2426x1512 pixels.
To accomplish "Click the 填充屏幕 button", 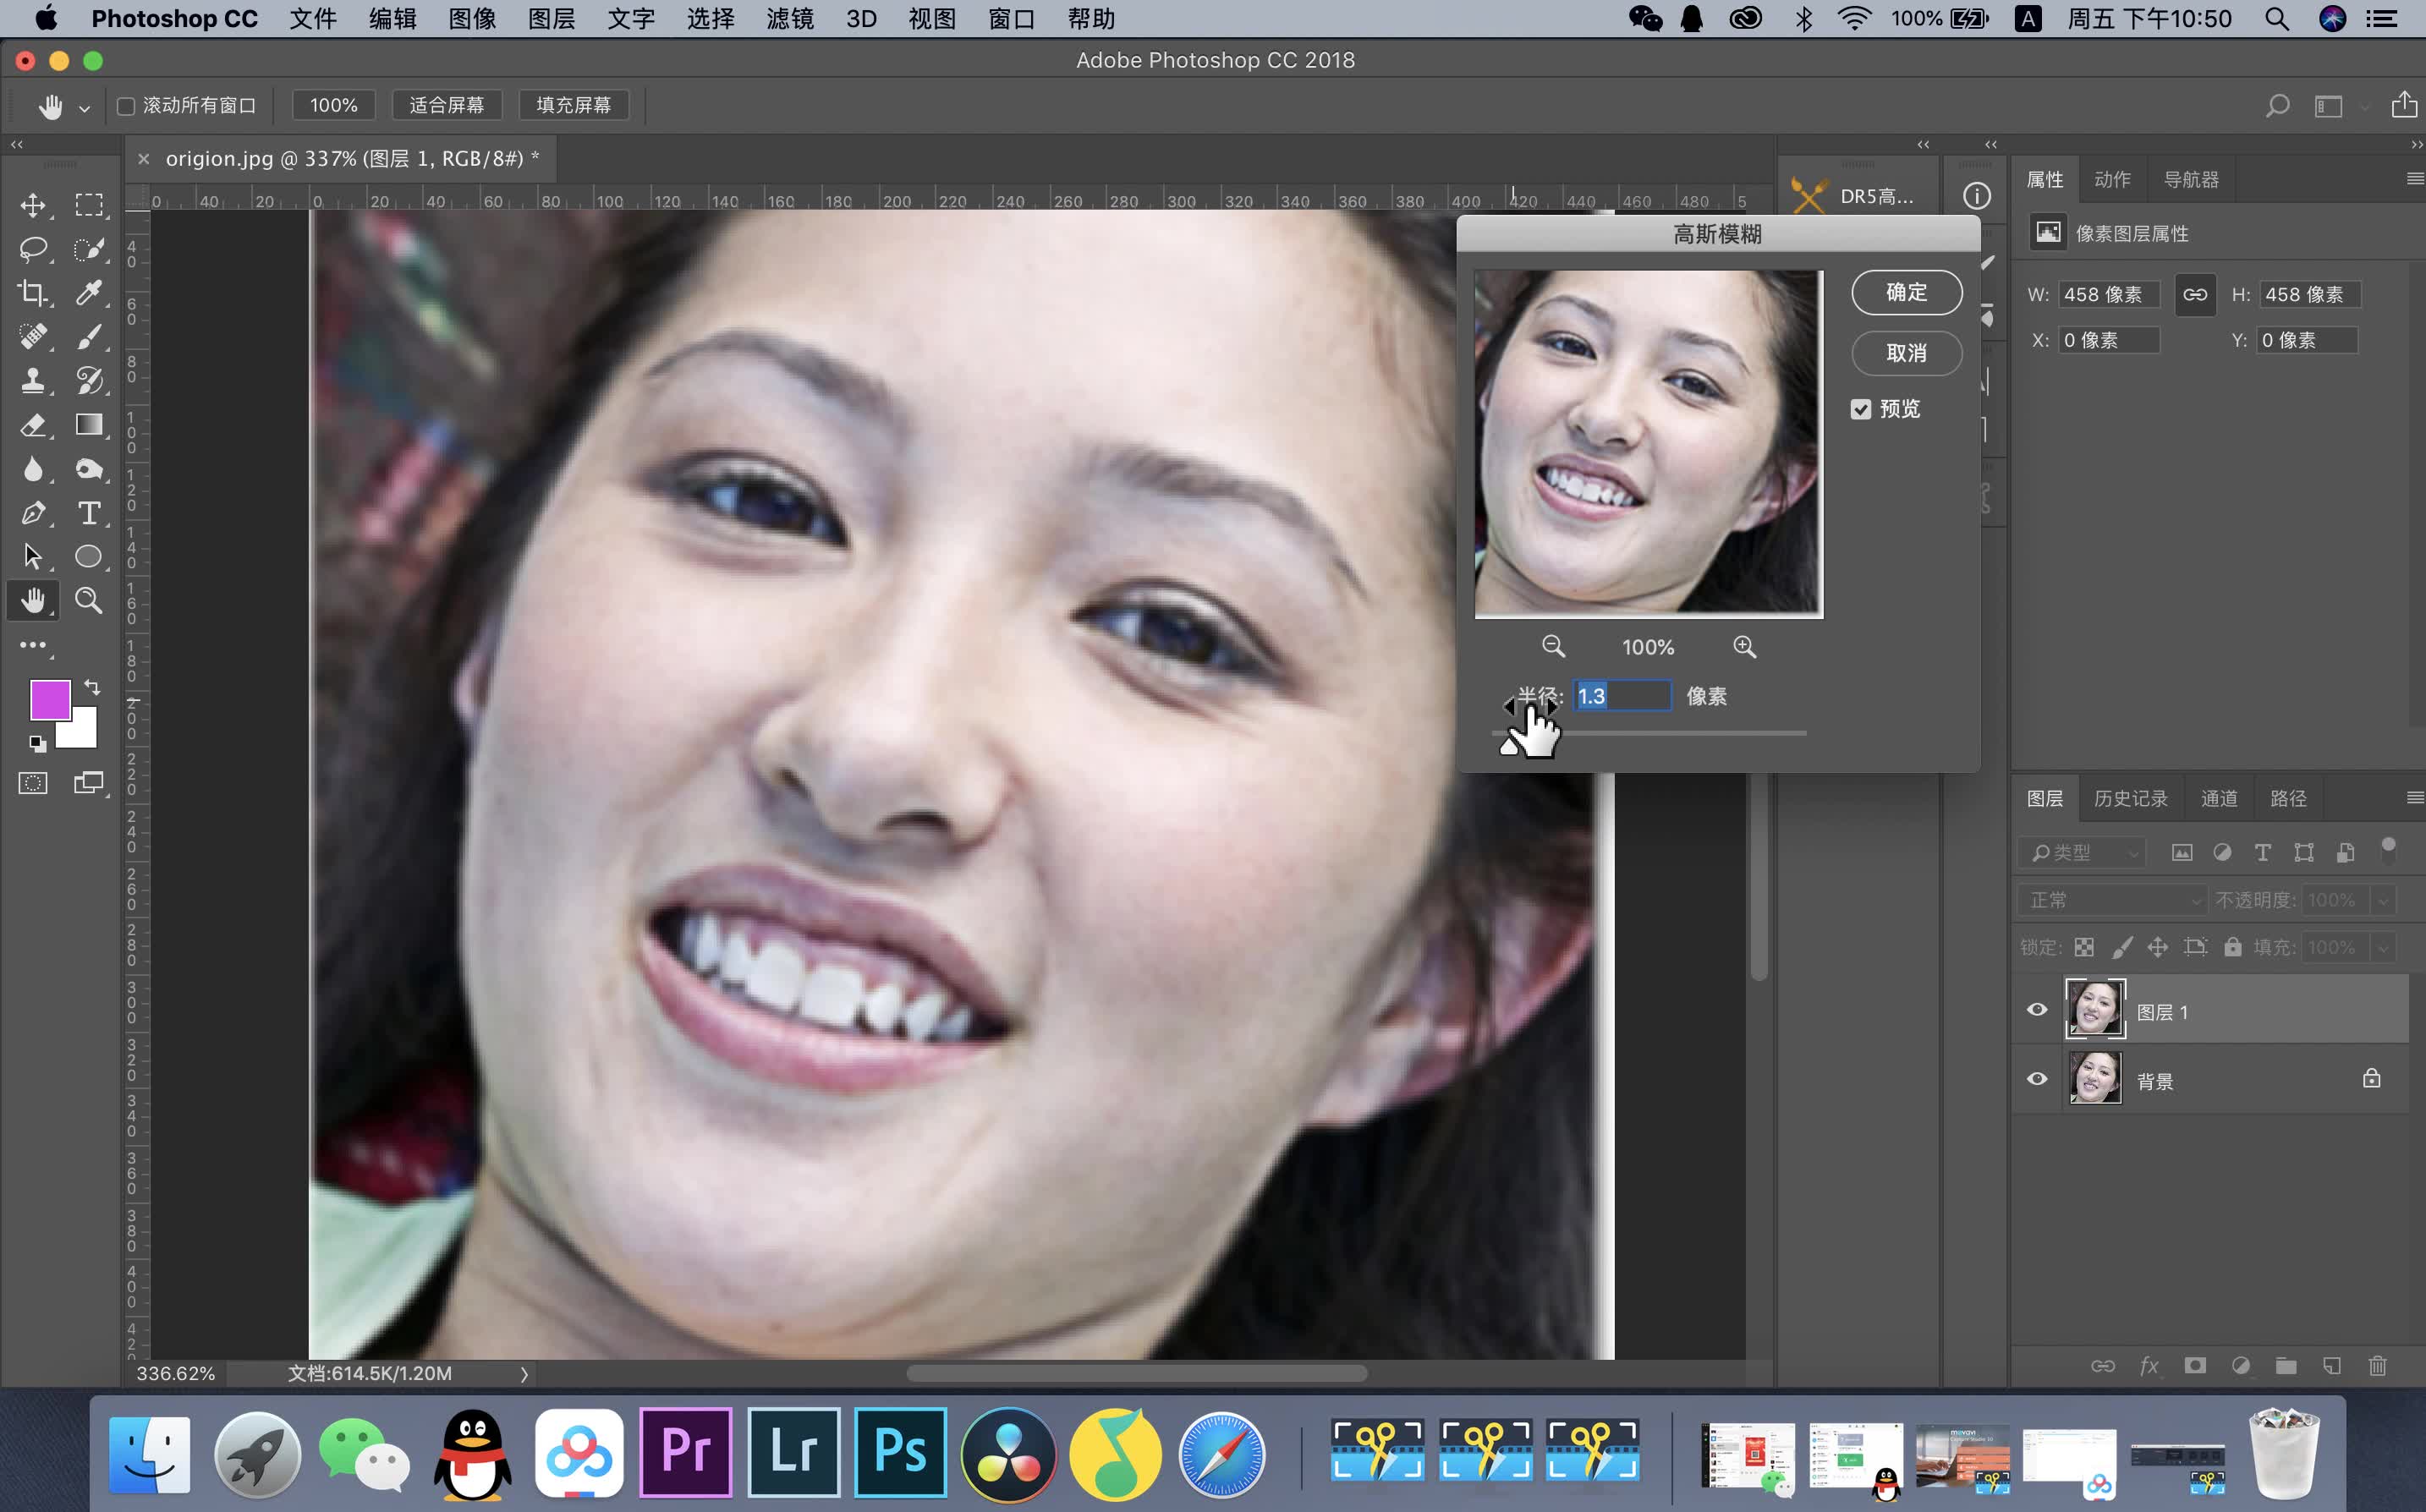I will point(573,105).
